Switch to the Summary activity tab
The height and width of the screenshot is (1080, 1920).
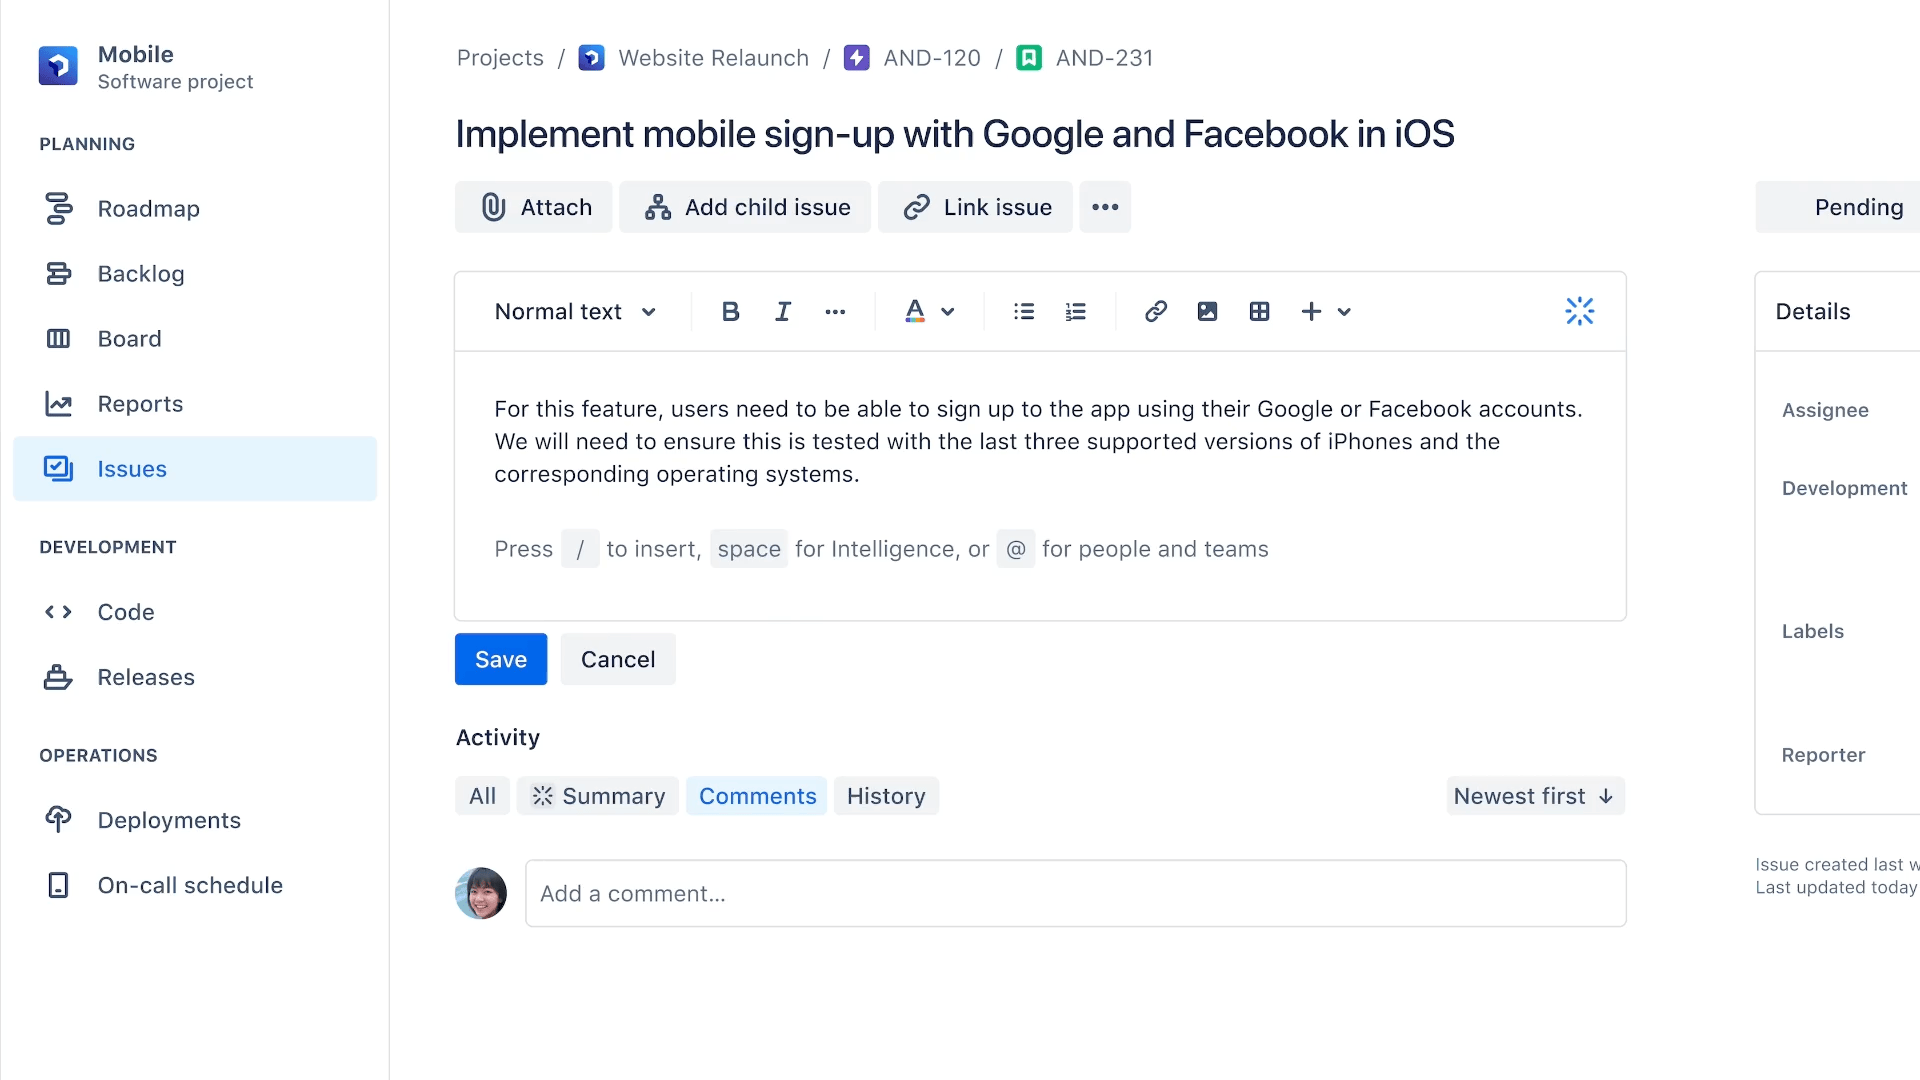coord(597,795)
